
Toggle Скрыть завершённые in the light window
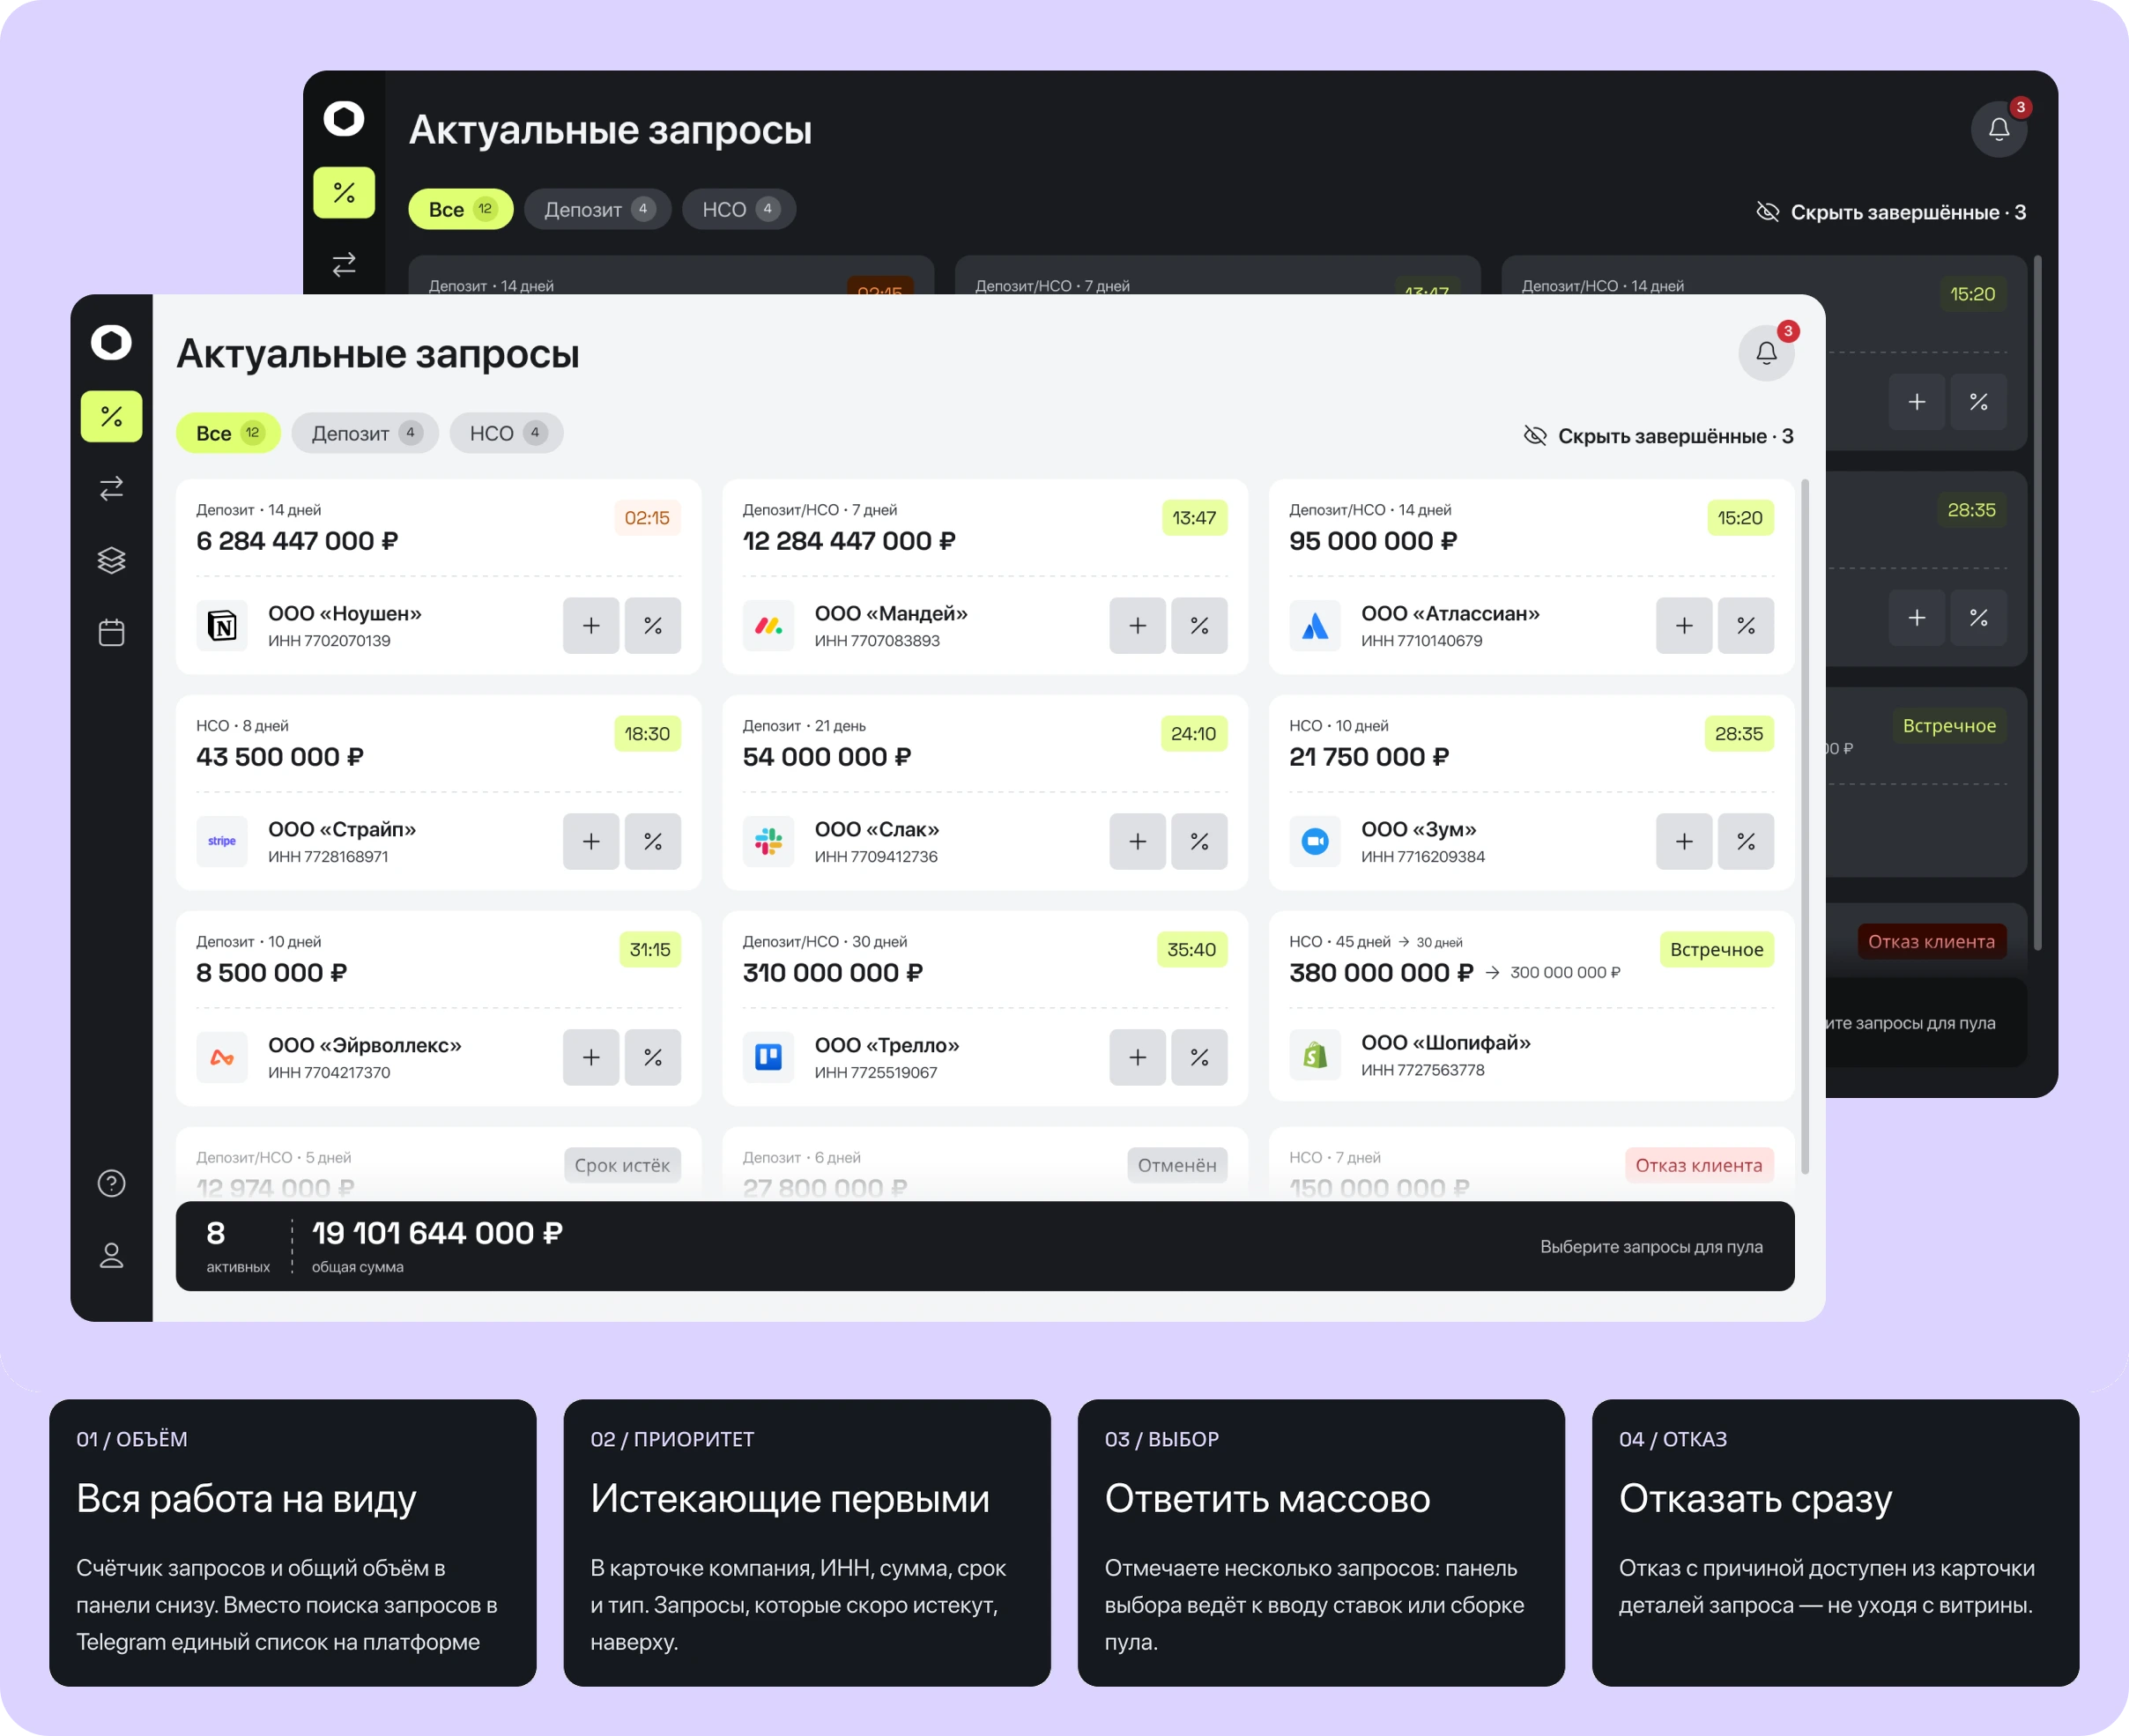(1658, 436)
